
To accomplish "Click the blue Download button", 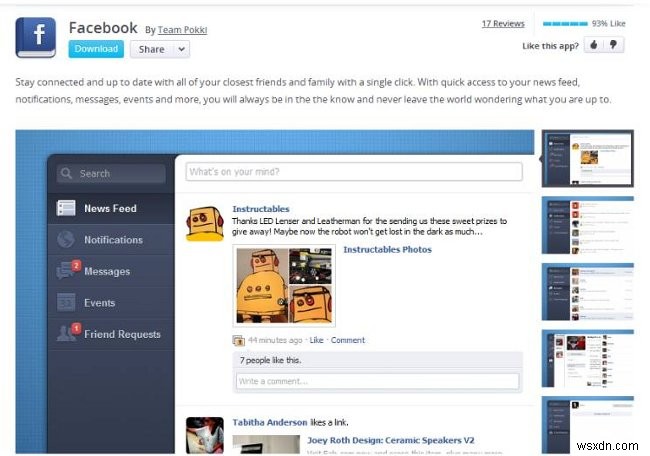I will [x=96, y=49].
